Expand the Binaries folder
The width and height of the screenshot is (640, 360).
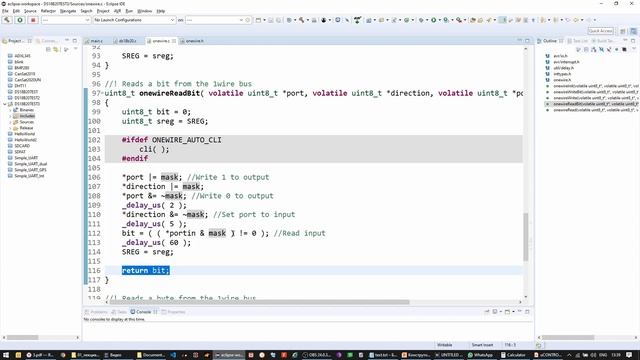10,110
